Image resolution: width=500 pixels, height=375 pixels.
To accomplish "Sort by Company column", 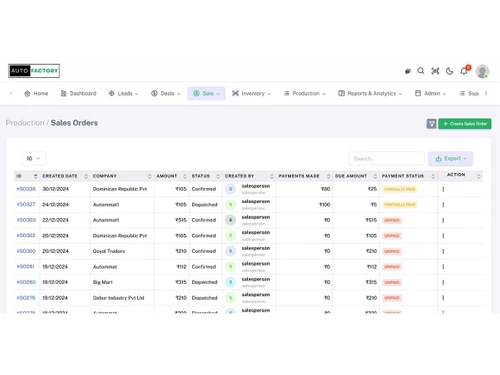I will point(122,176).
